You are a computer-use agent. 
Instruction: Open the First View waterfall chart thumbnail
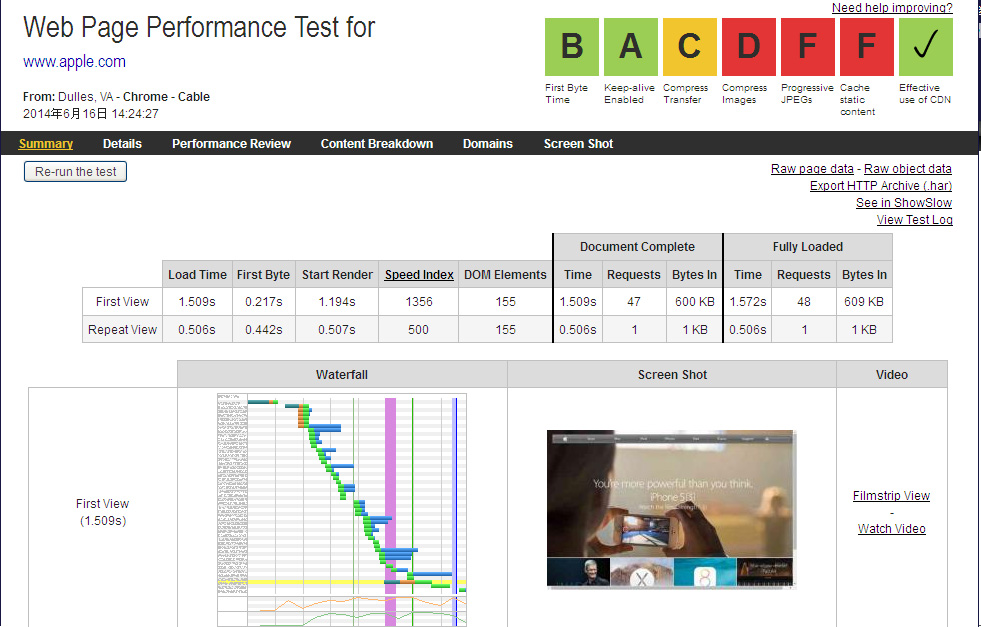[342, 509]
